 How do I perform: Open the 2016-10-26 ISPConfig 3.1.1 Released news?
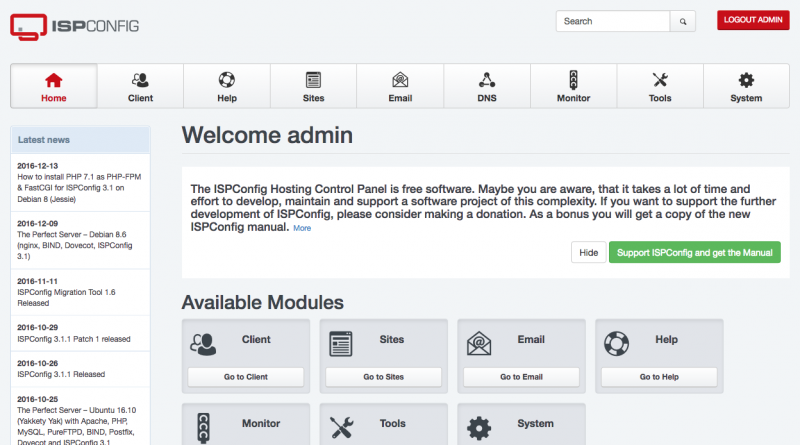pyautogui.click(x=61, y=374)
